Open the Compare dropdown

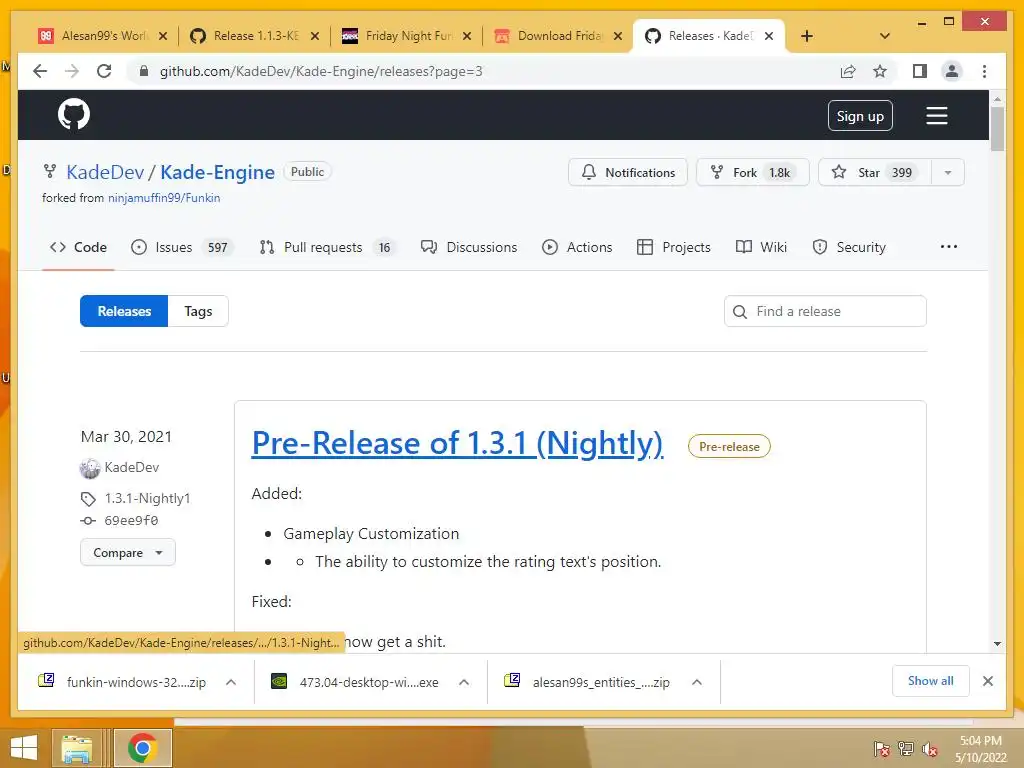128,552
